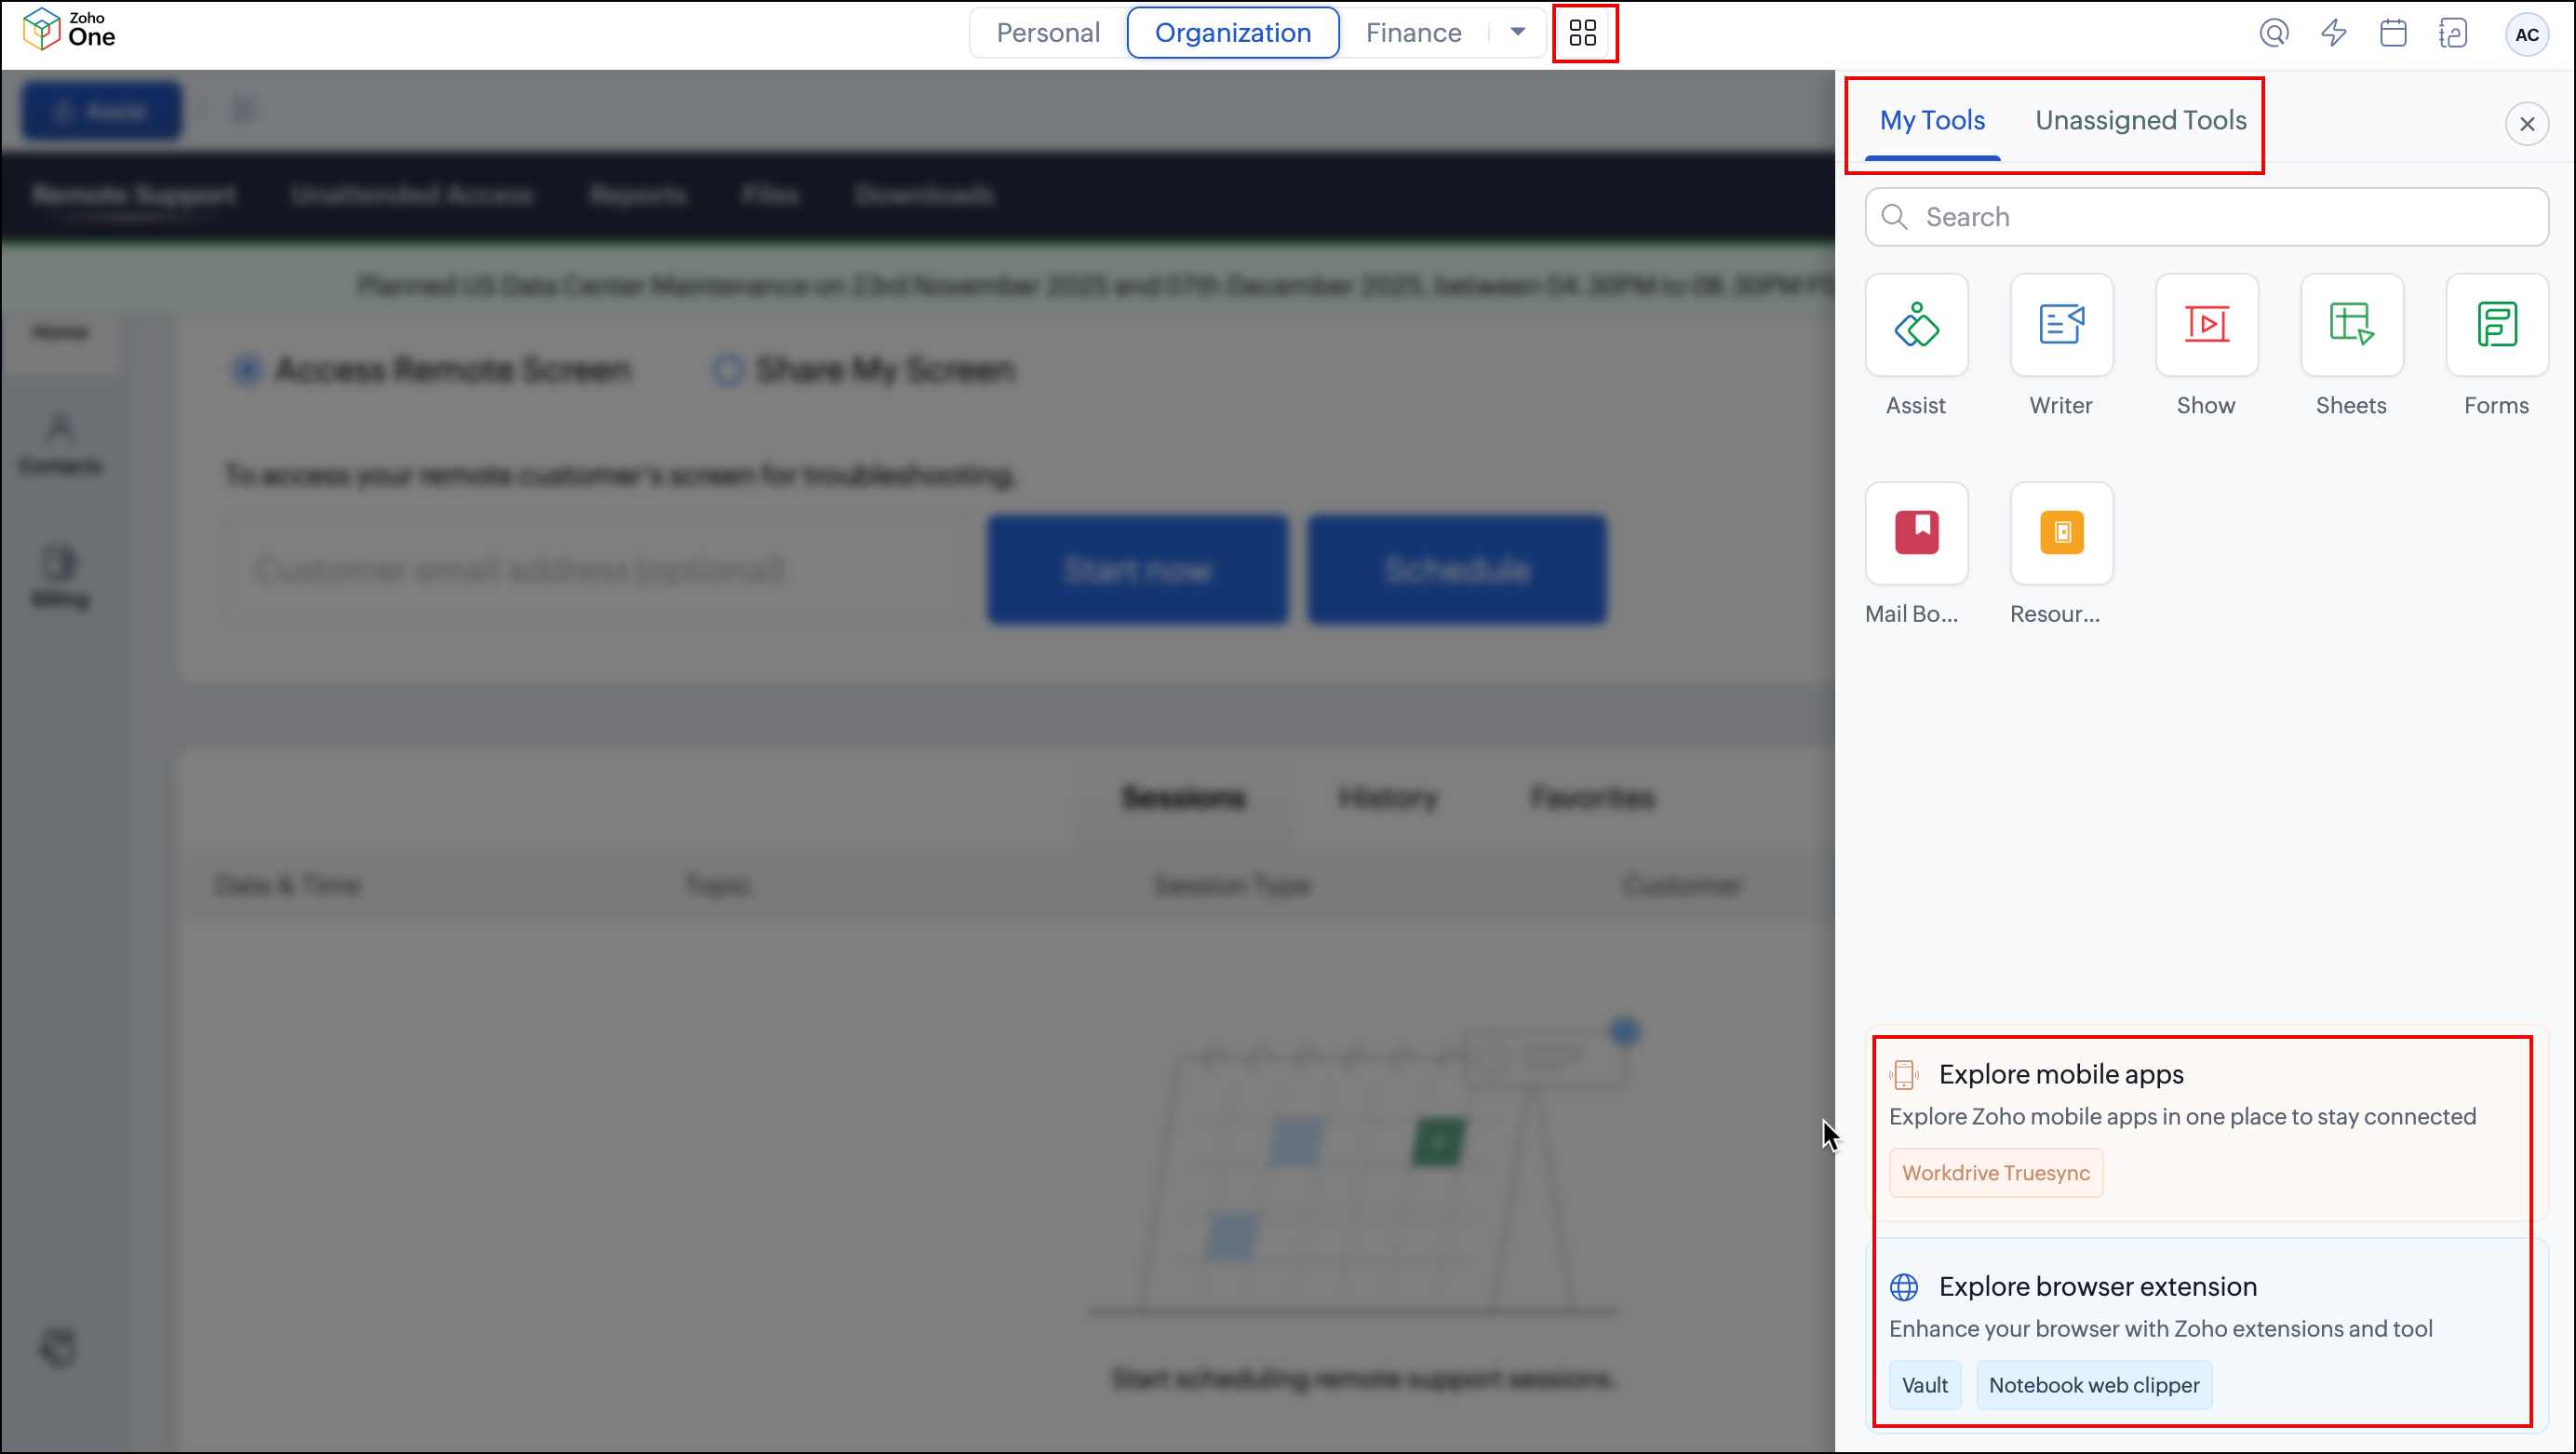Expand the spaces dropdown arrow after Finance
This screenshot has width=2576, height=1454.
[1518, 32]
